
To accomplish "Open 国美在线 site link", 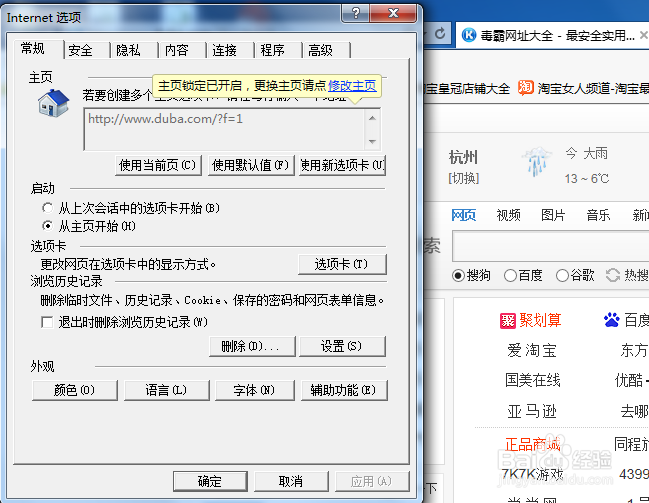I will pyautogui.click(x=532, y=380).
